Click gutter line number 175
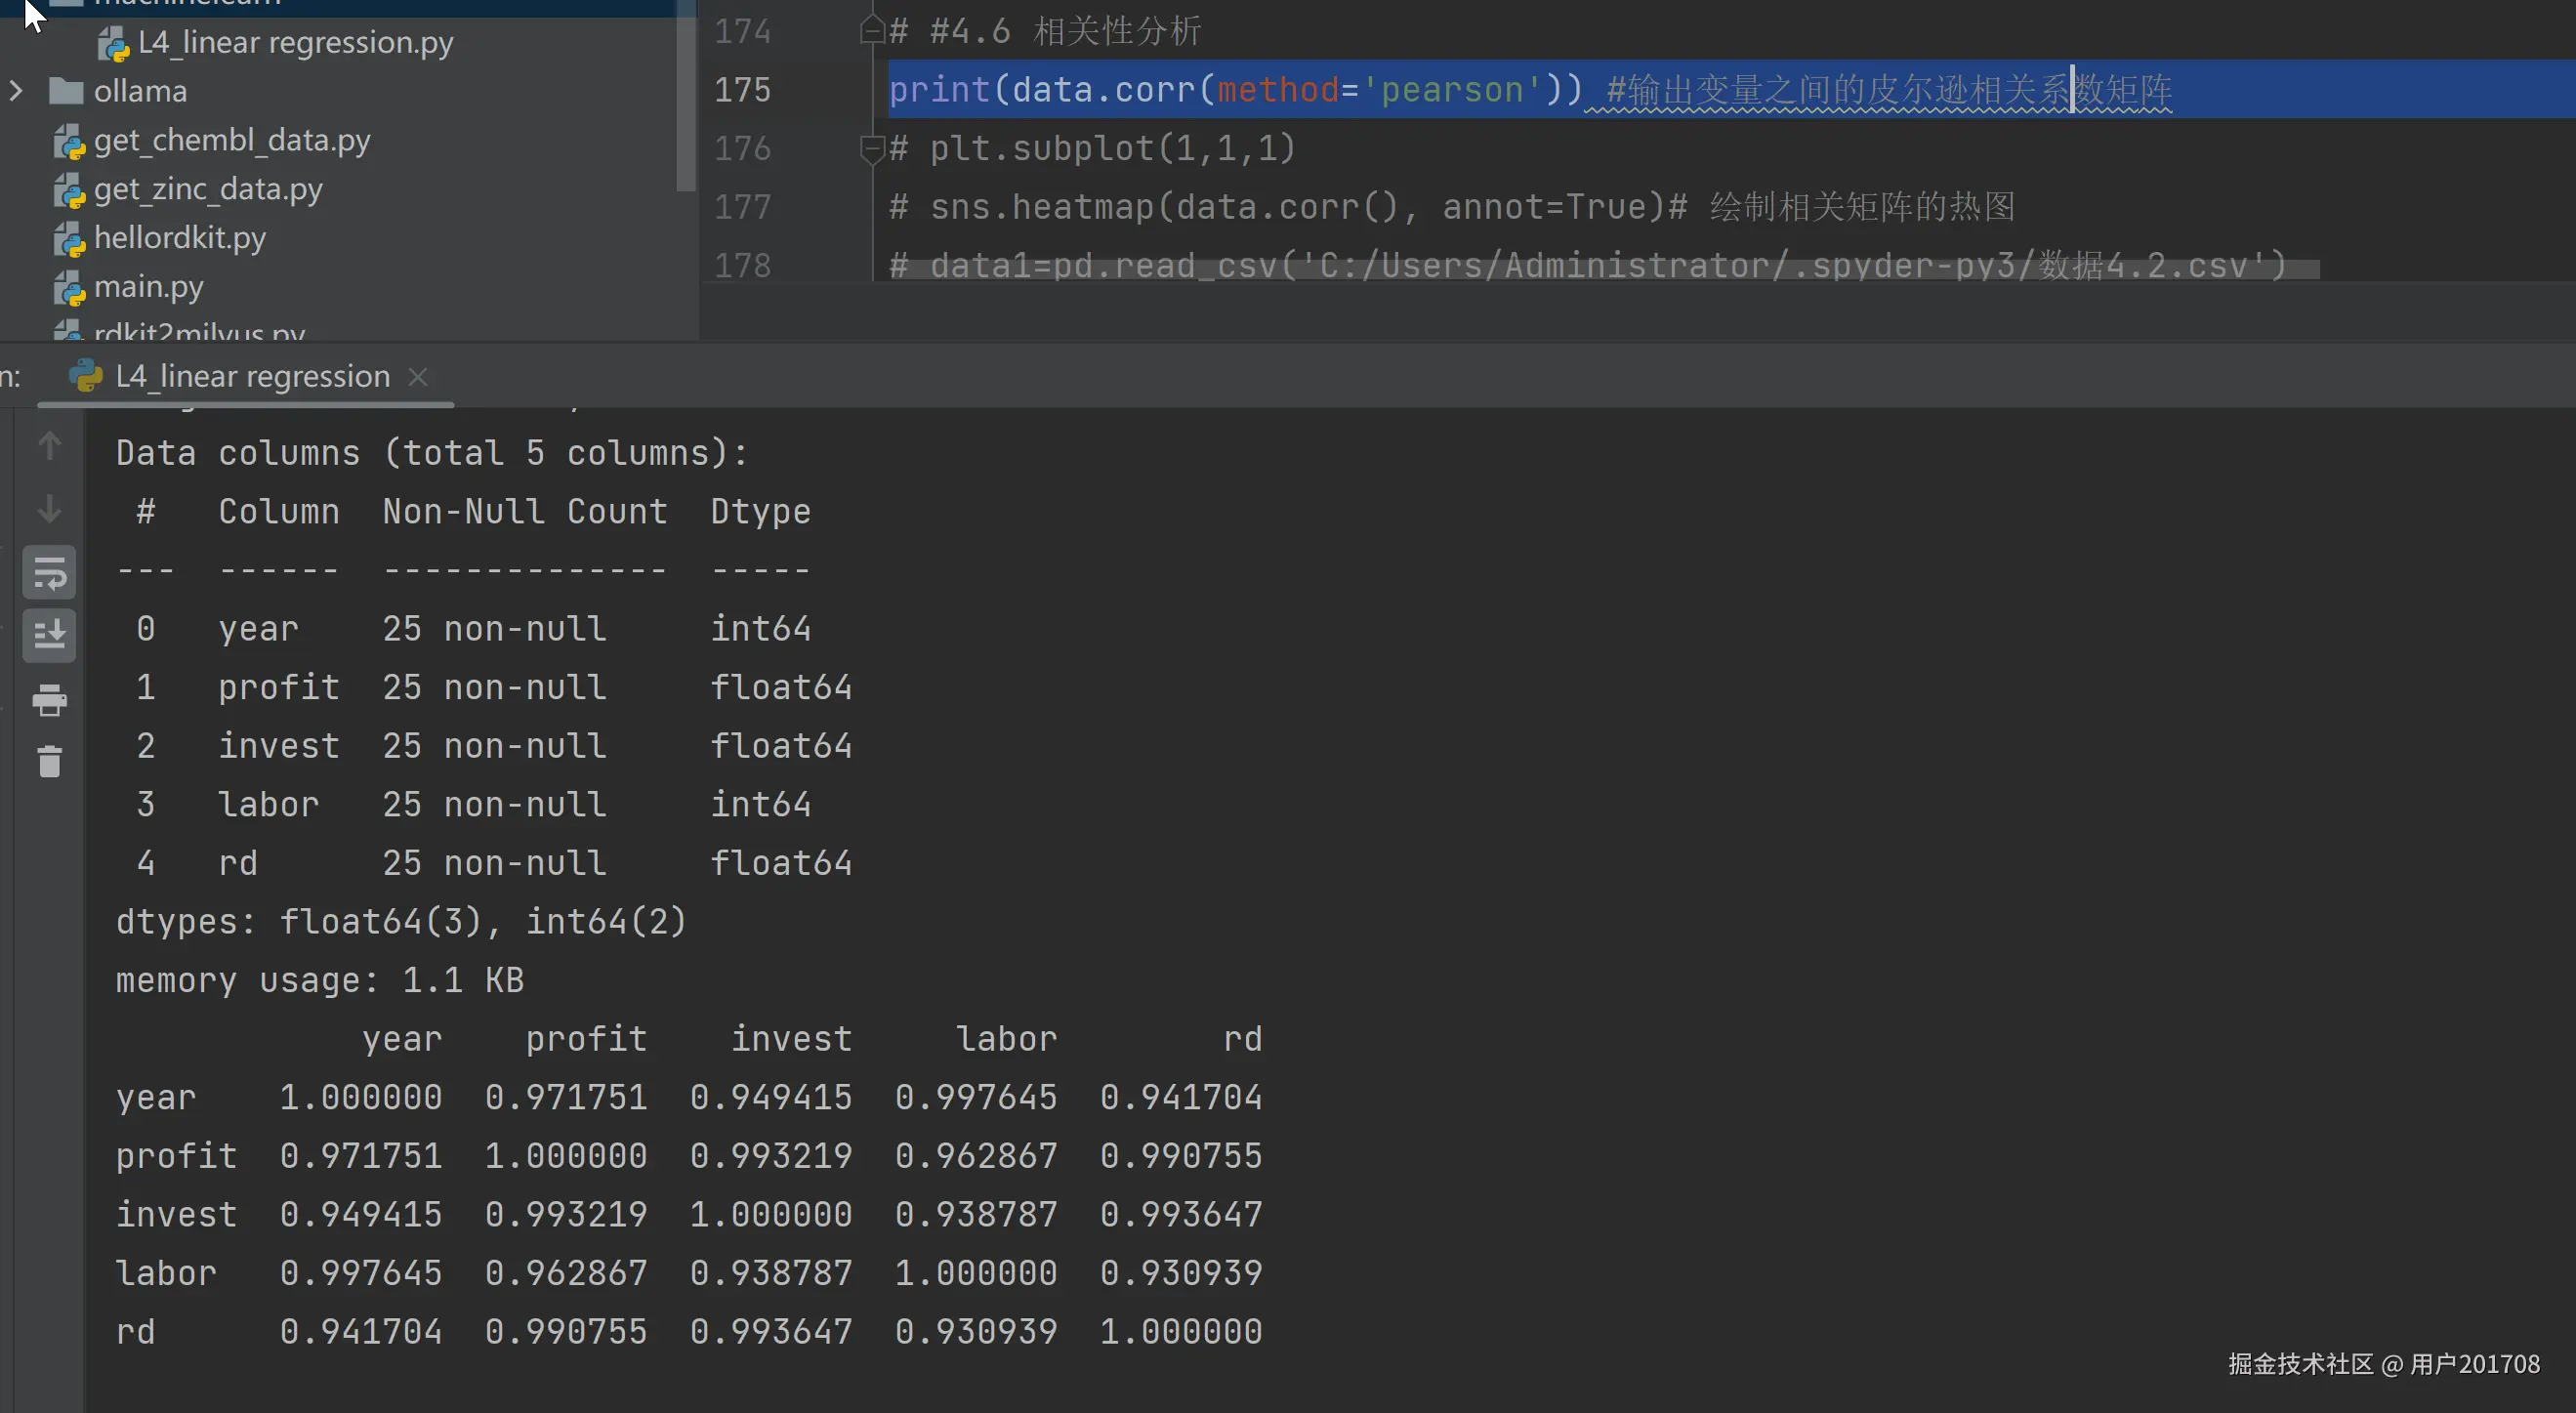The image size is (2576, 1413). click(x=742, y=90)
